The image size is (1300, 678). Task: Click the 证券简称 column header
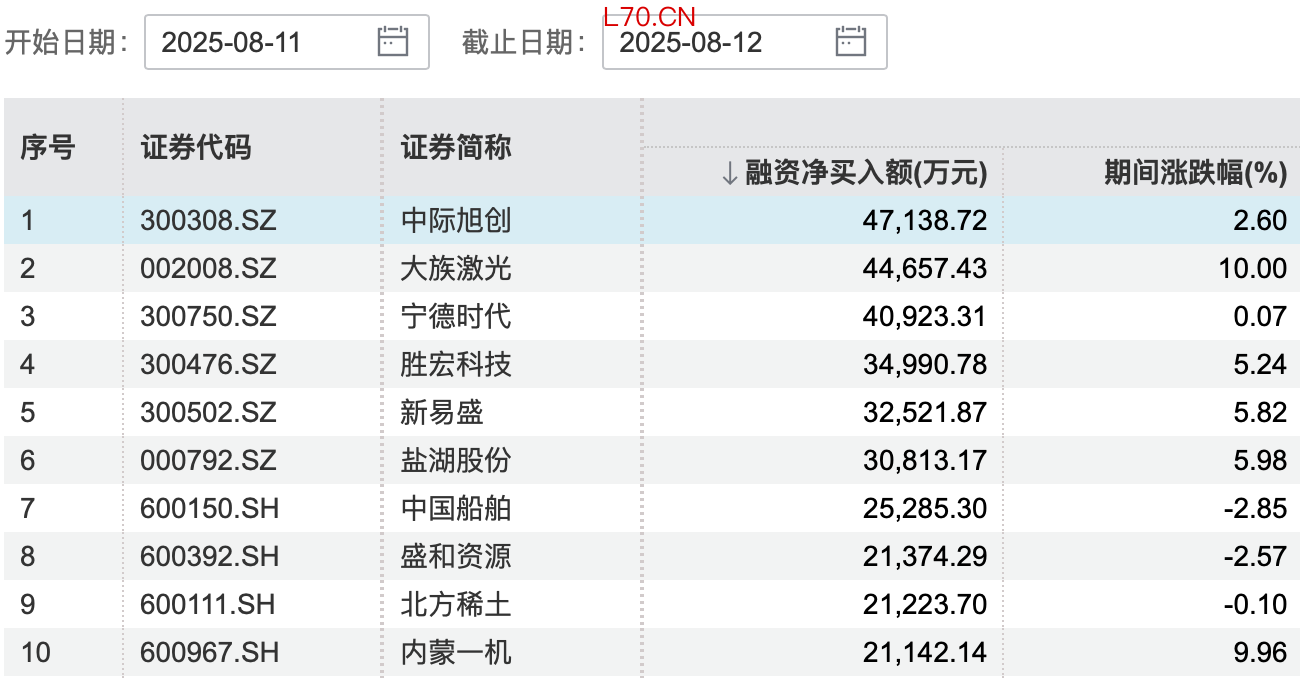coord(456,148)
